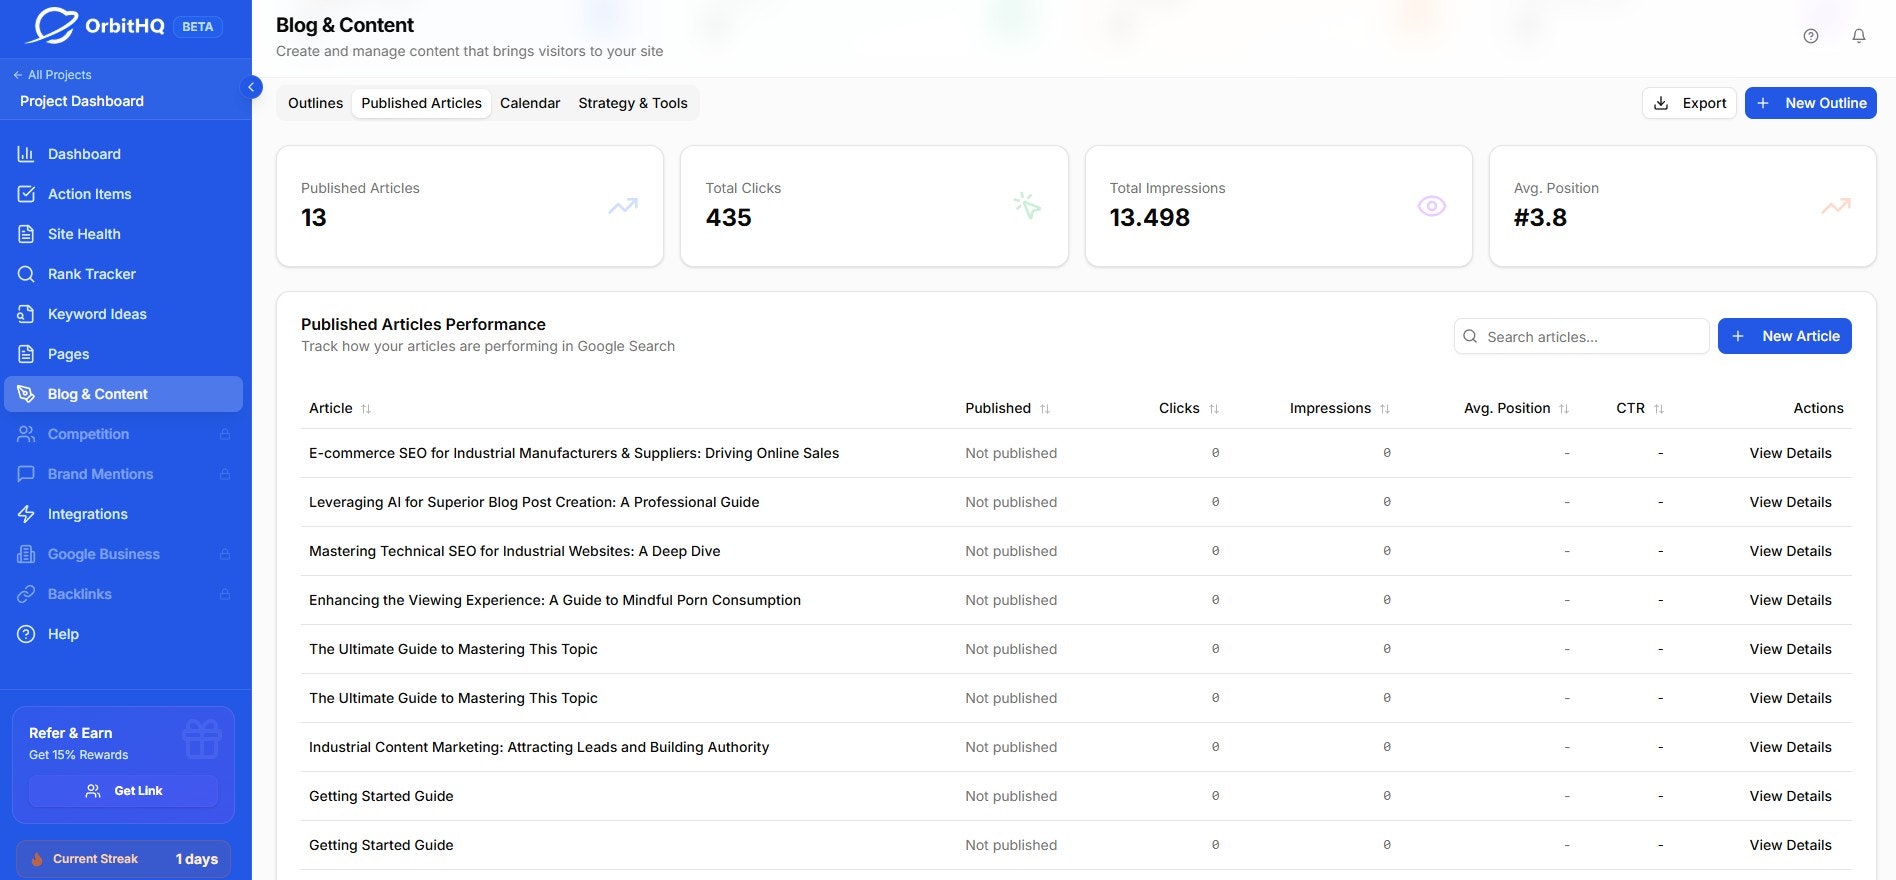Viewport: 1896px width, 880px height.
Task: Open the Strategy & Tools tab
Action: point(633,103)
